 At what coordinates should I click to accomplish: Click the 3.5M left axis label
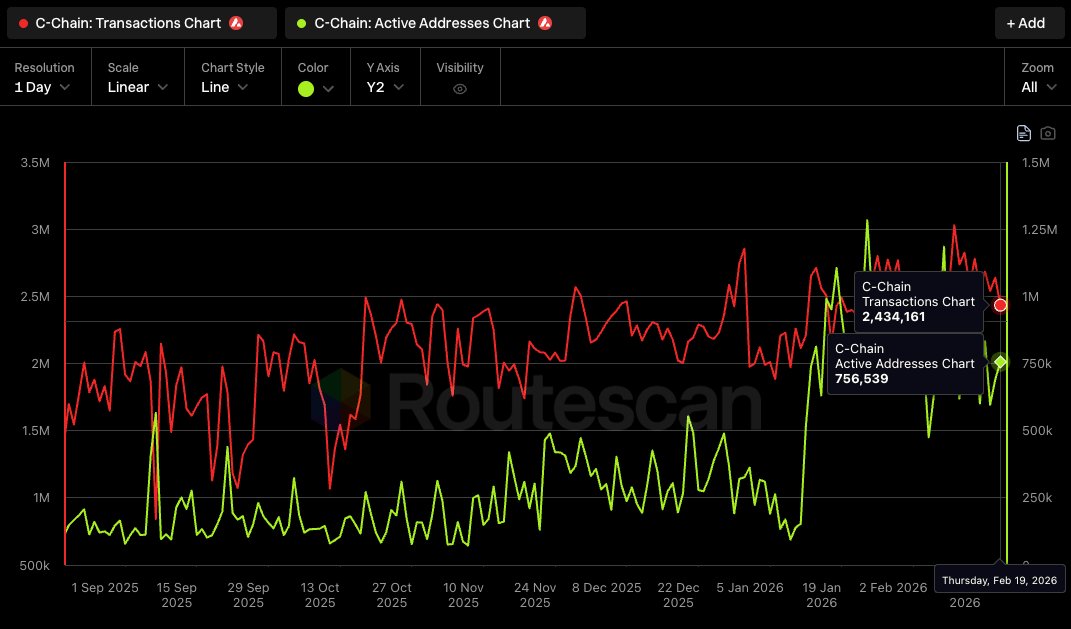(36, 163)
